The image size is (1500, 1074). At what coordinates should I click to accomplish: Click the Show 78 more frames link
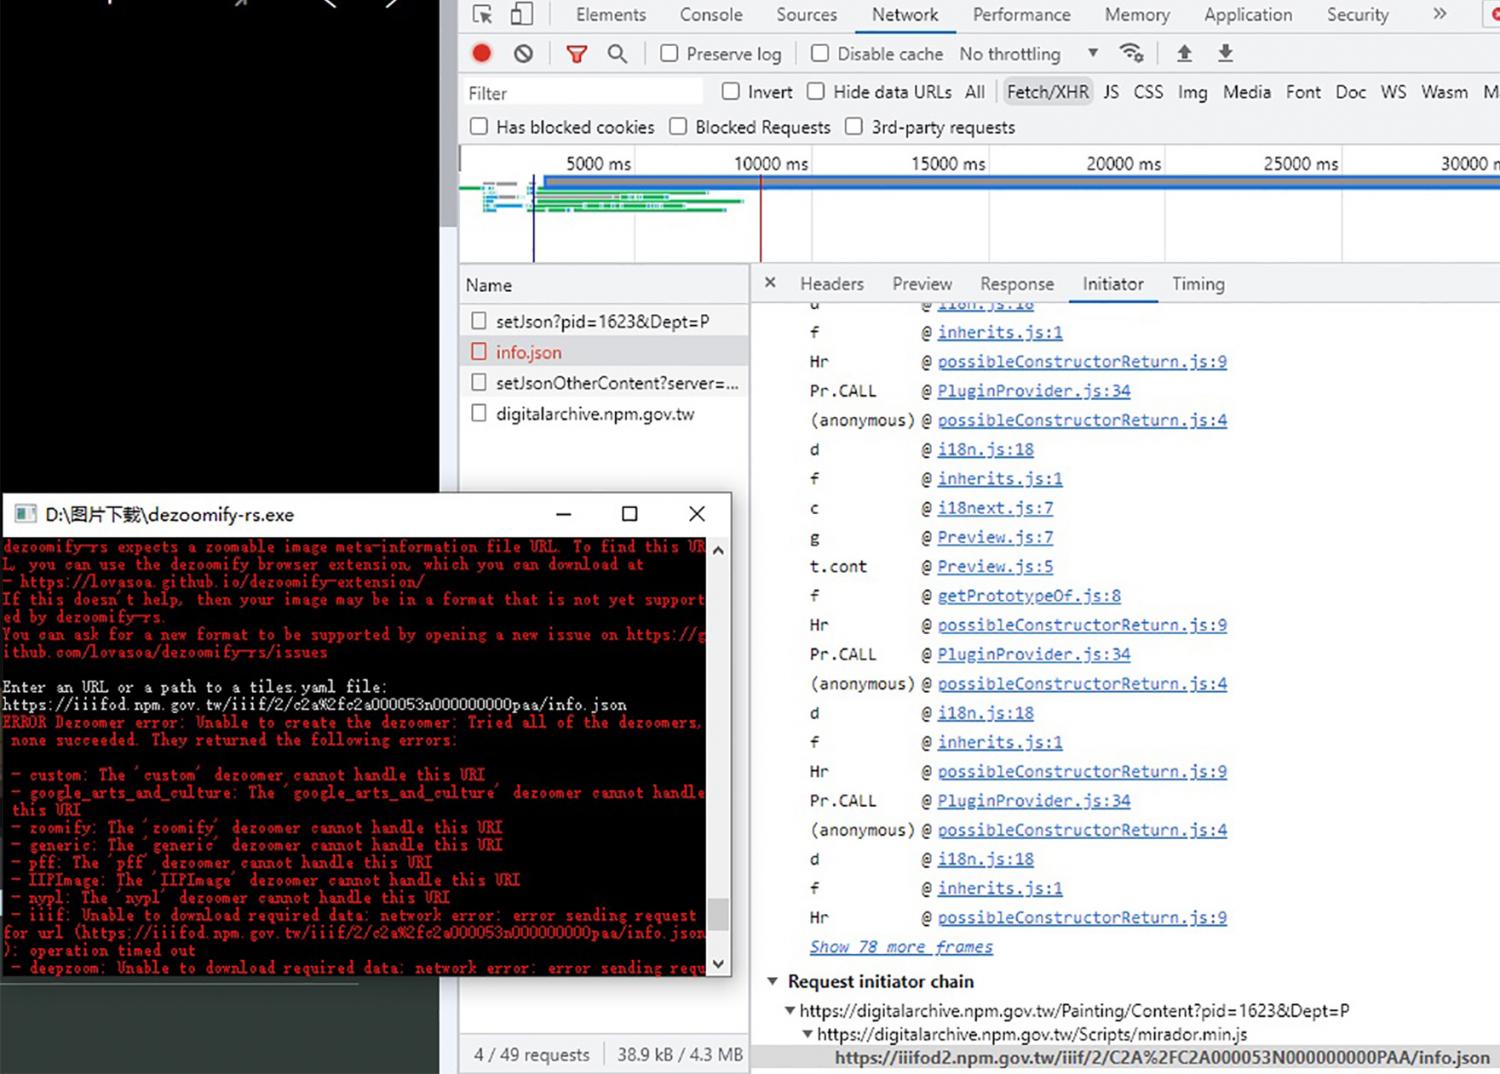901,947
